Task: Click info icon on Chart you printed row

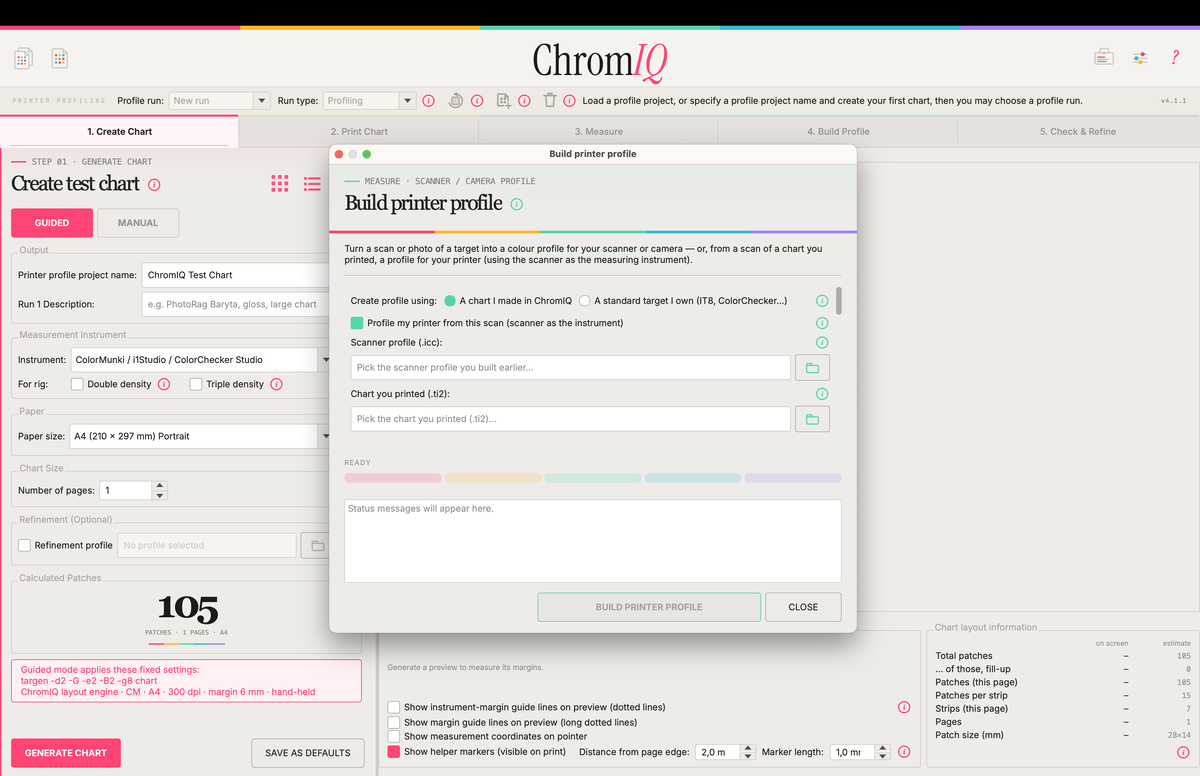Action: coord(822,394)
